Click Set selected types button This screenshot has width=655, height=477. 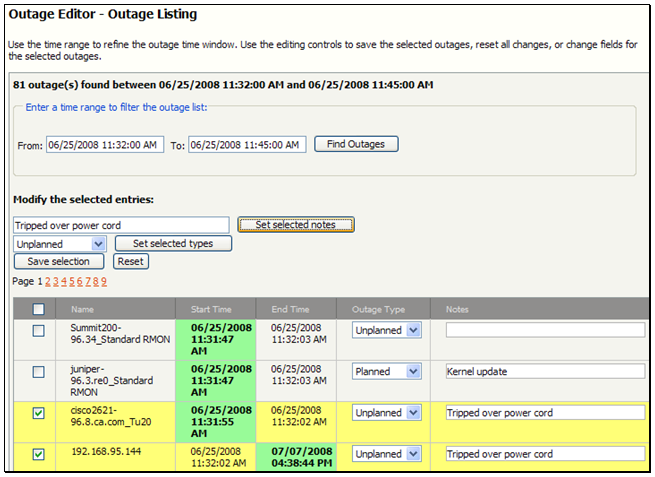(173, 244)
